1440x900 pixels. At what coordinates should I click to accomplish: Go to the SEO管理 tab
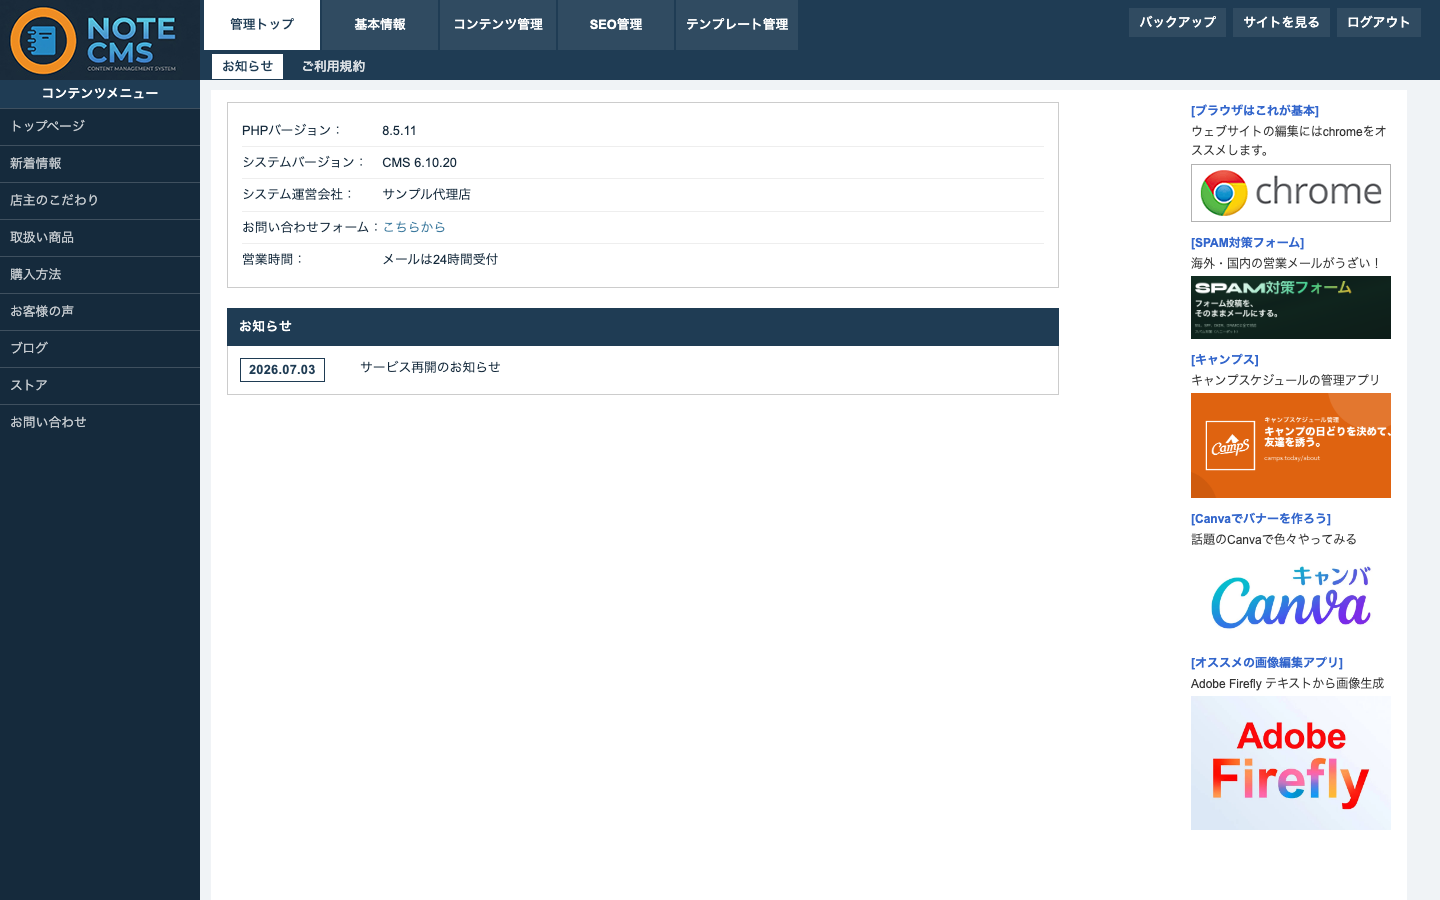tap(616, 25)
